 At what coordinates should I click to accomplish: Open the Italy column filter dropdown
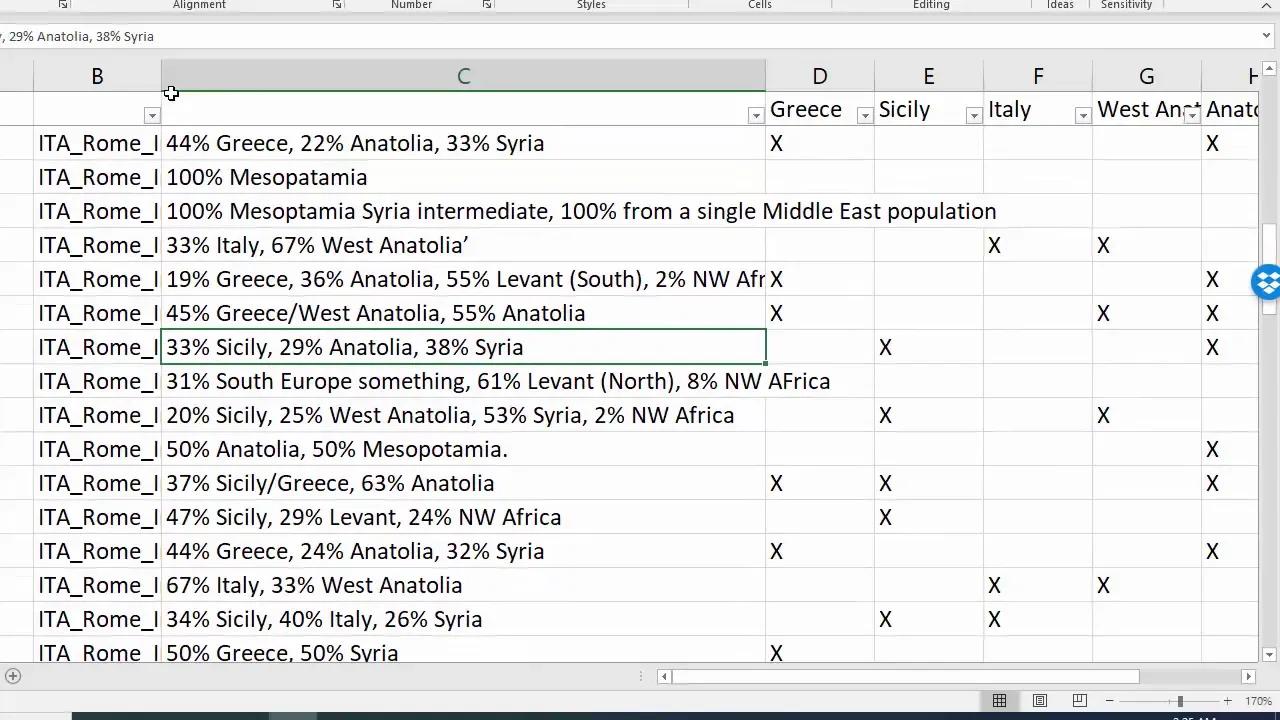(x=1083, y=116)
